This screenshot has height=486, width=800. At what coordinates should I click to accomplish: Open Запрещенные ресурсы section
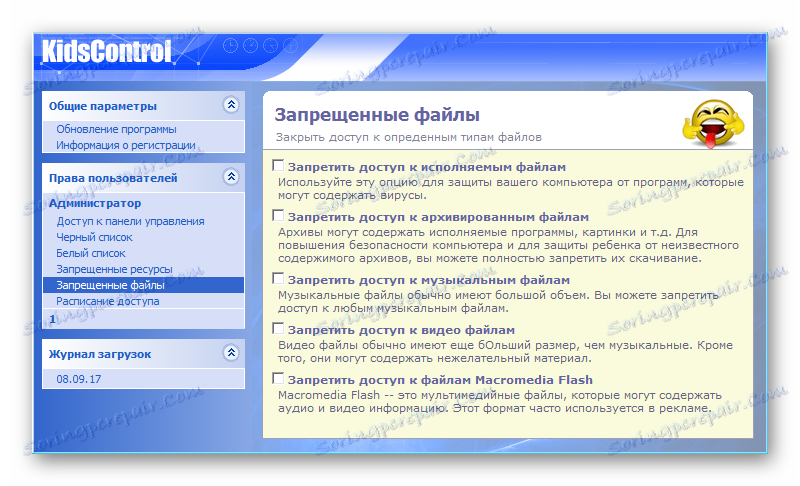coord(114,269)
